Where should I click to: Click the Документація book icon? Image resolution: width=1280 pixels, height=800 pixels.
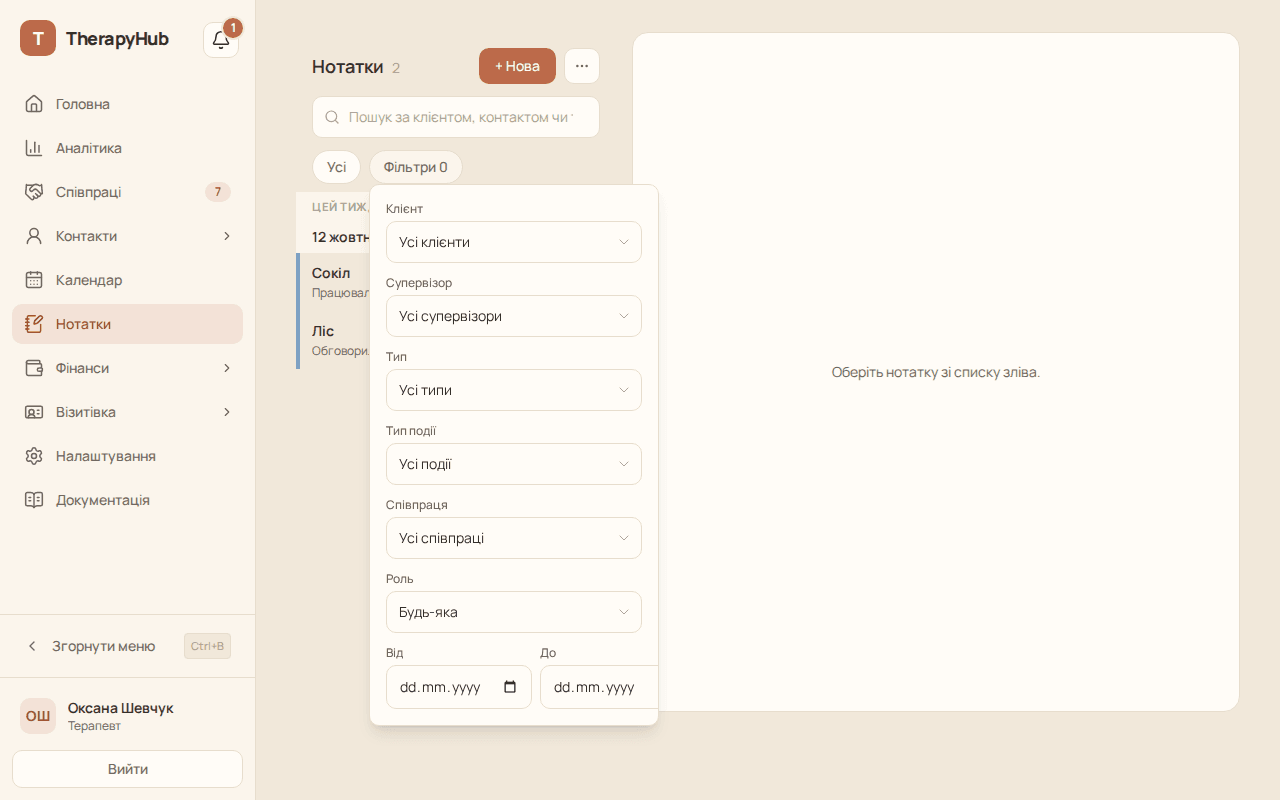pos(34,500)
